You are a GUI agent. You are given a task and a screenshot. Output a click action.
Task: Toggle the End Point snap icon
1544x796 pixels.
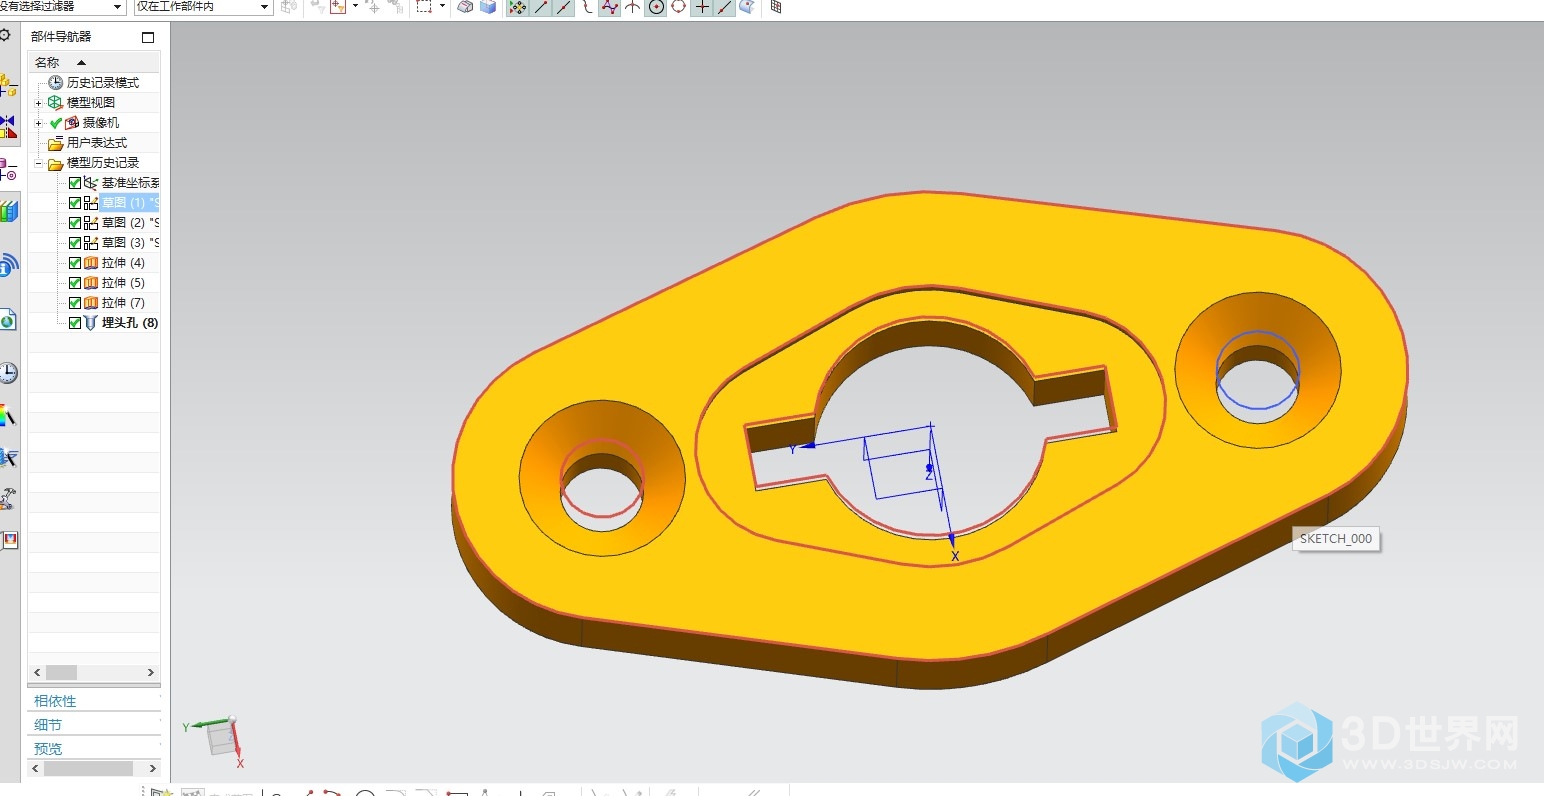[x=541, y=7]
